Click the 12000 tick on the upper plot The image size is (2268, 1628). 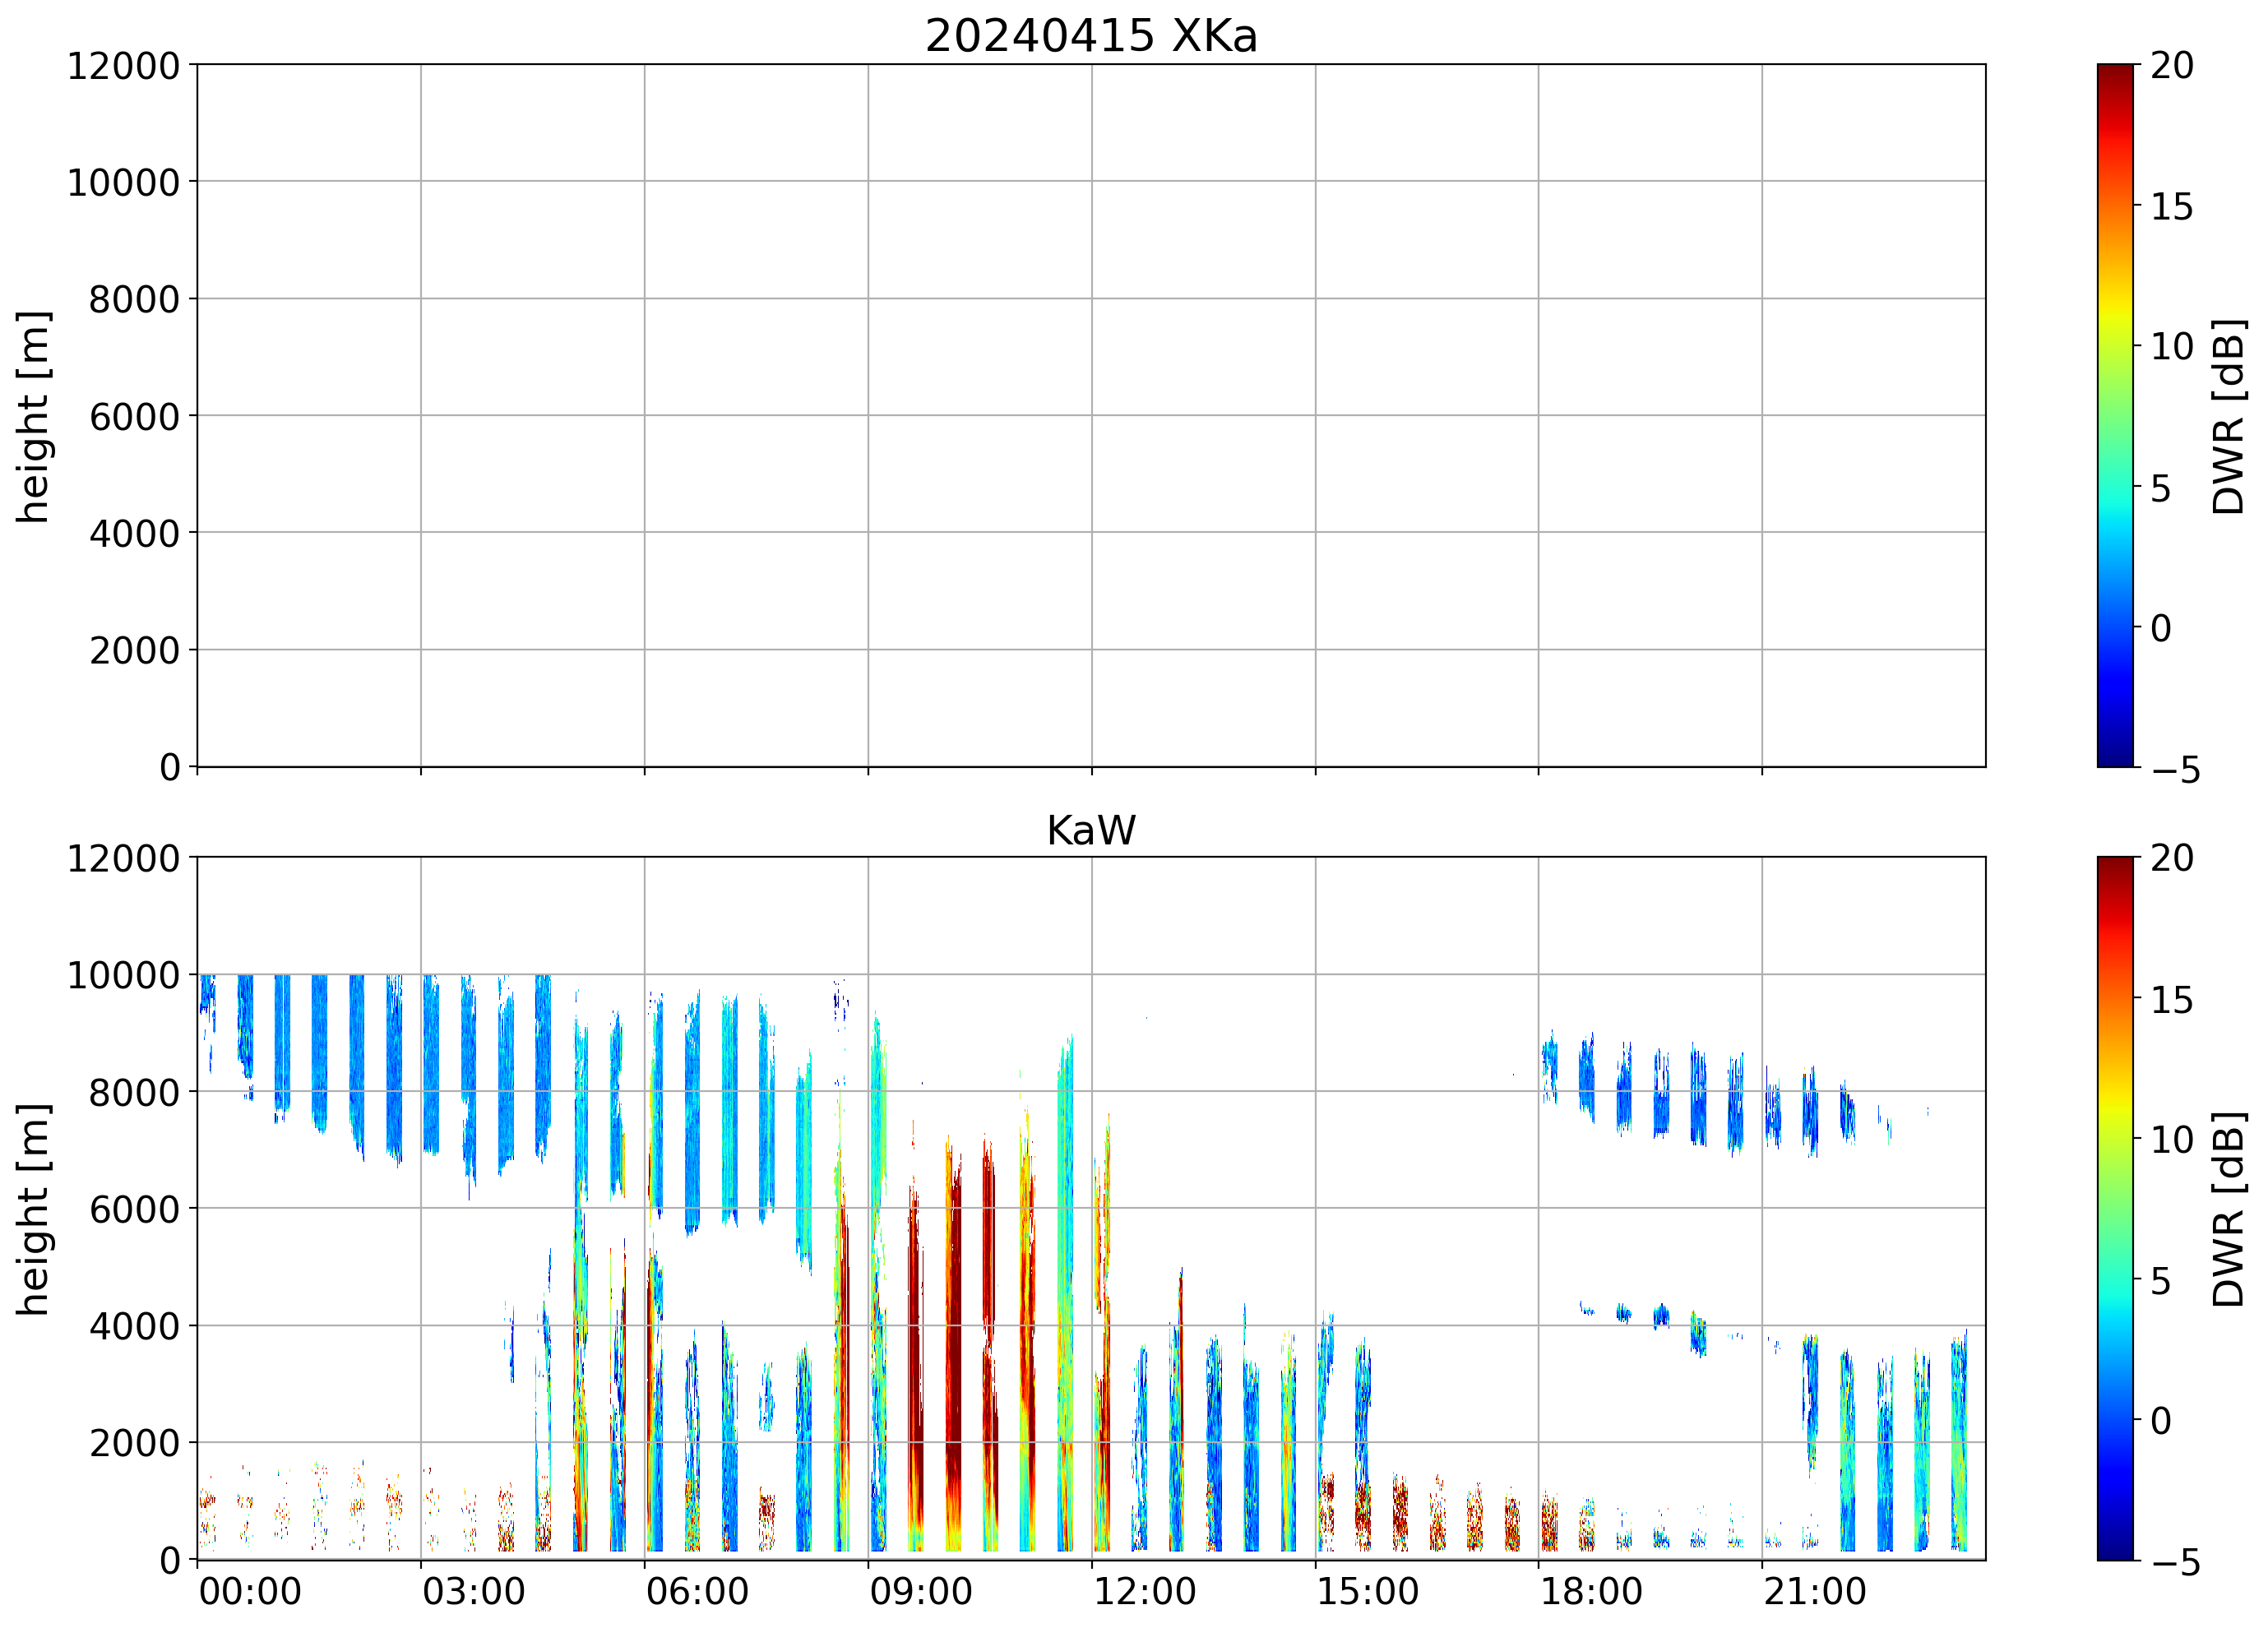(123, 66)
